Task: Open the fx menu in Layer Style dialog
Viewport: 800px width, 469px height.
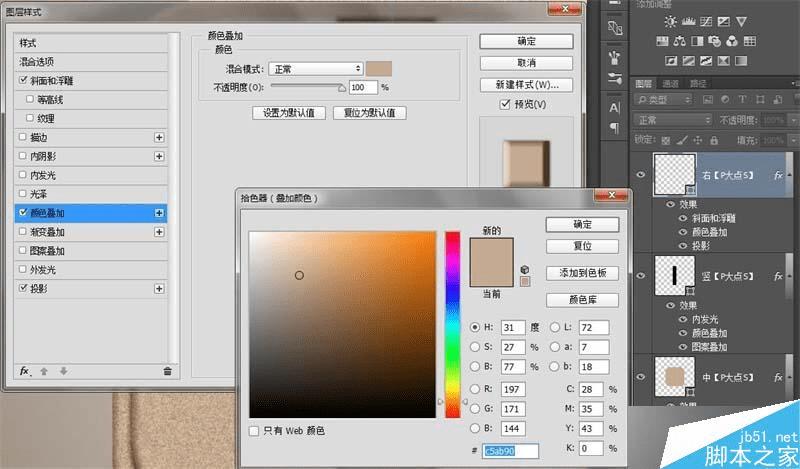Action: tap(24, 371)
